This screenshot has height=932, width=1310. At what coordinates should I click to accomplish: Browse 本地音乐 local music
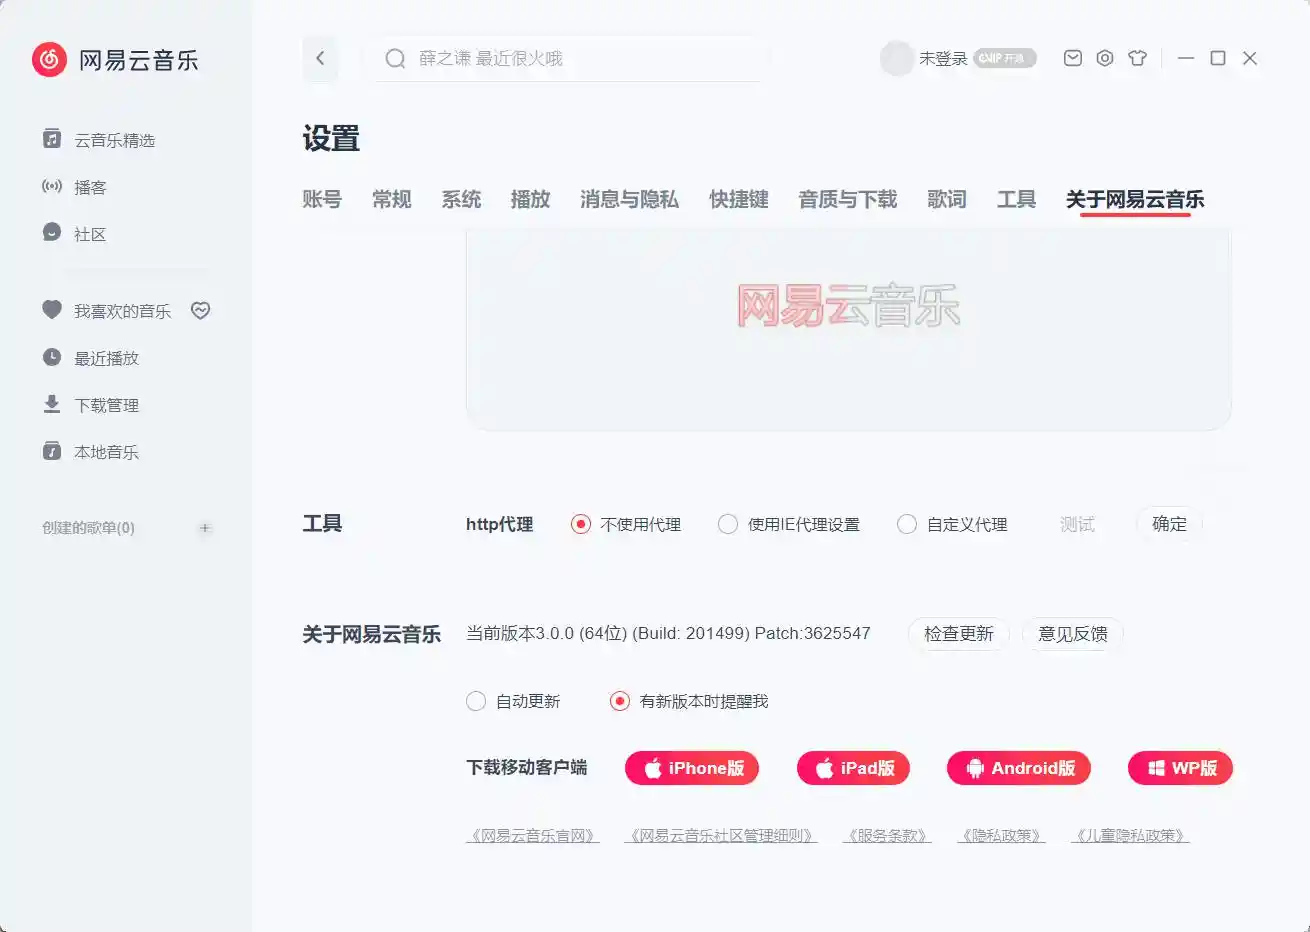[x=103, y=451]
